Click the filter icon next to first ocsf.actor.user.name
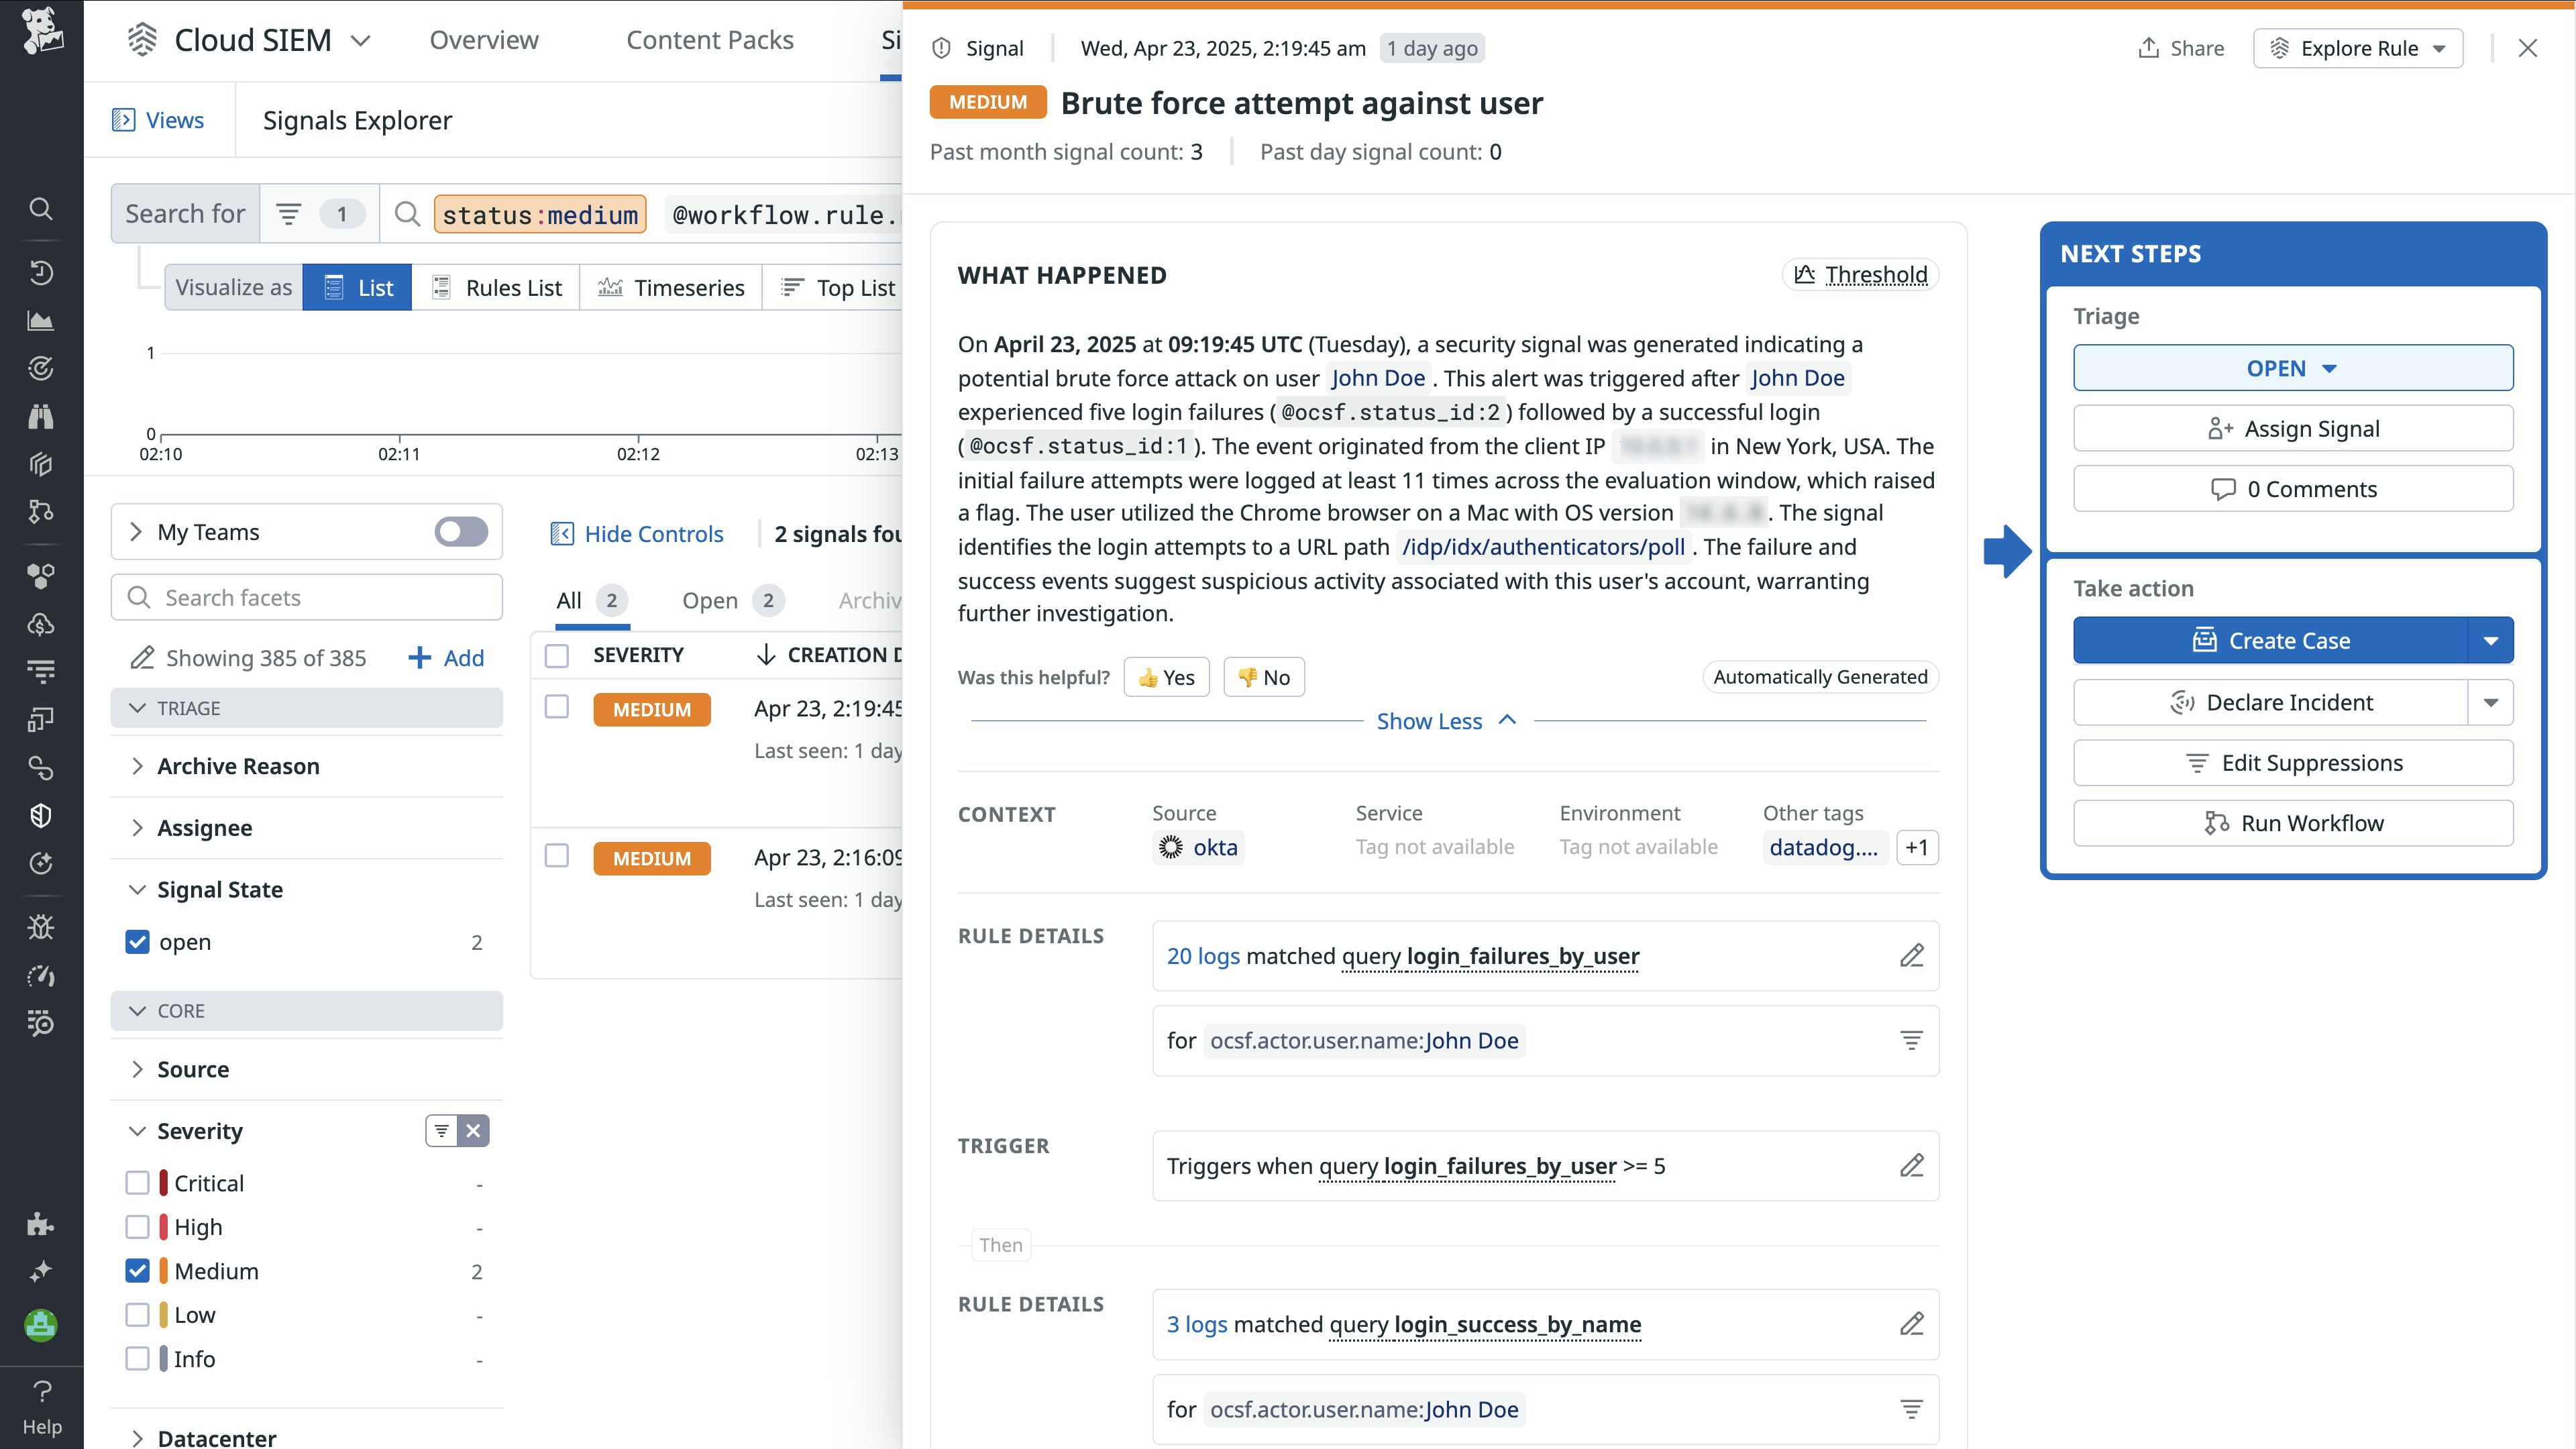The height and width of the screenshot is (1449, 2576). 1911,1041
